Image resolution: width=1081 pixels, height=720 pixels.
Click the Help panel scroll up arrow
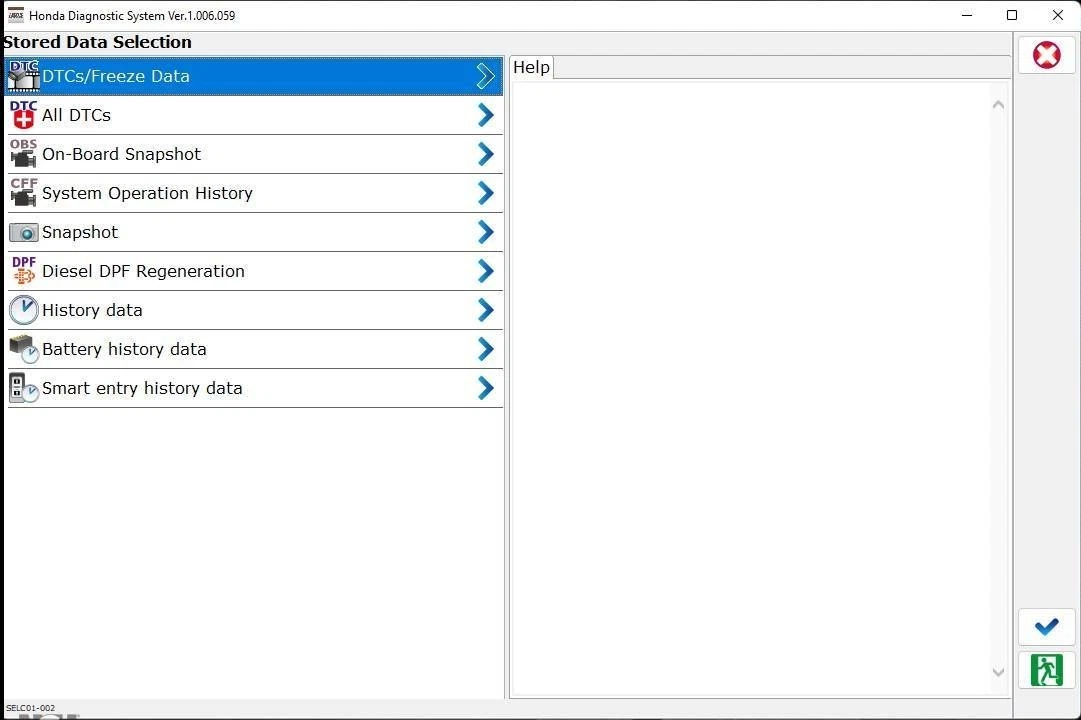point(998,105)
